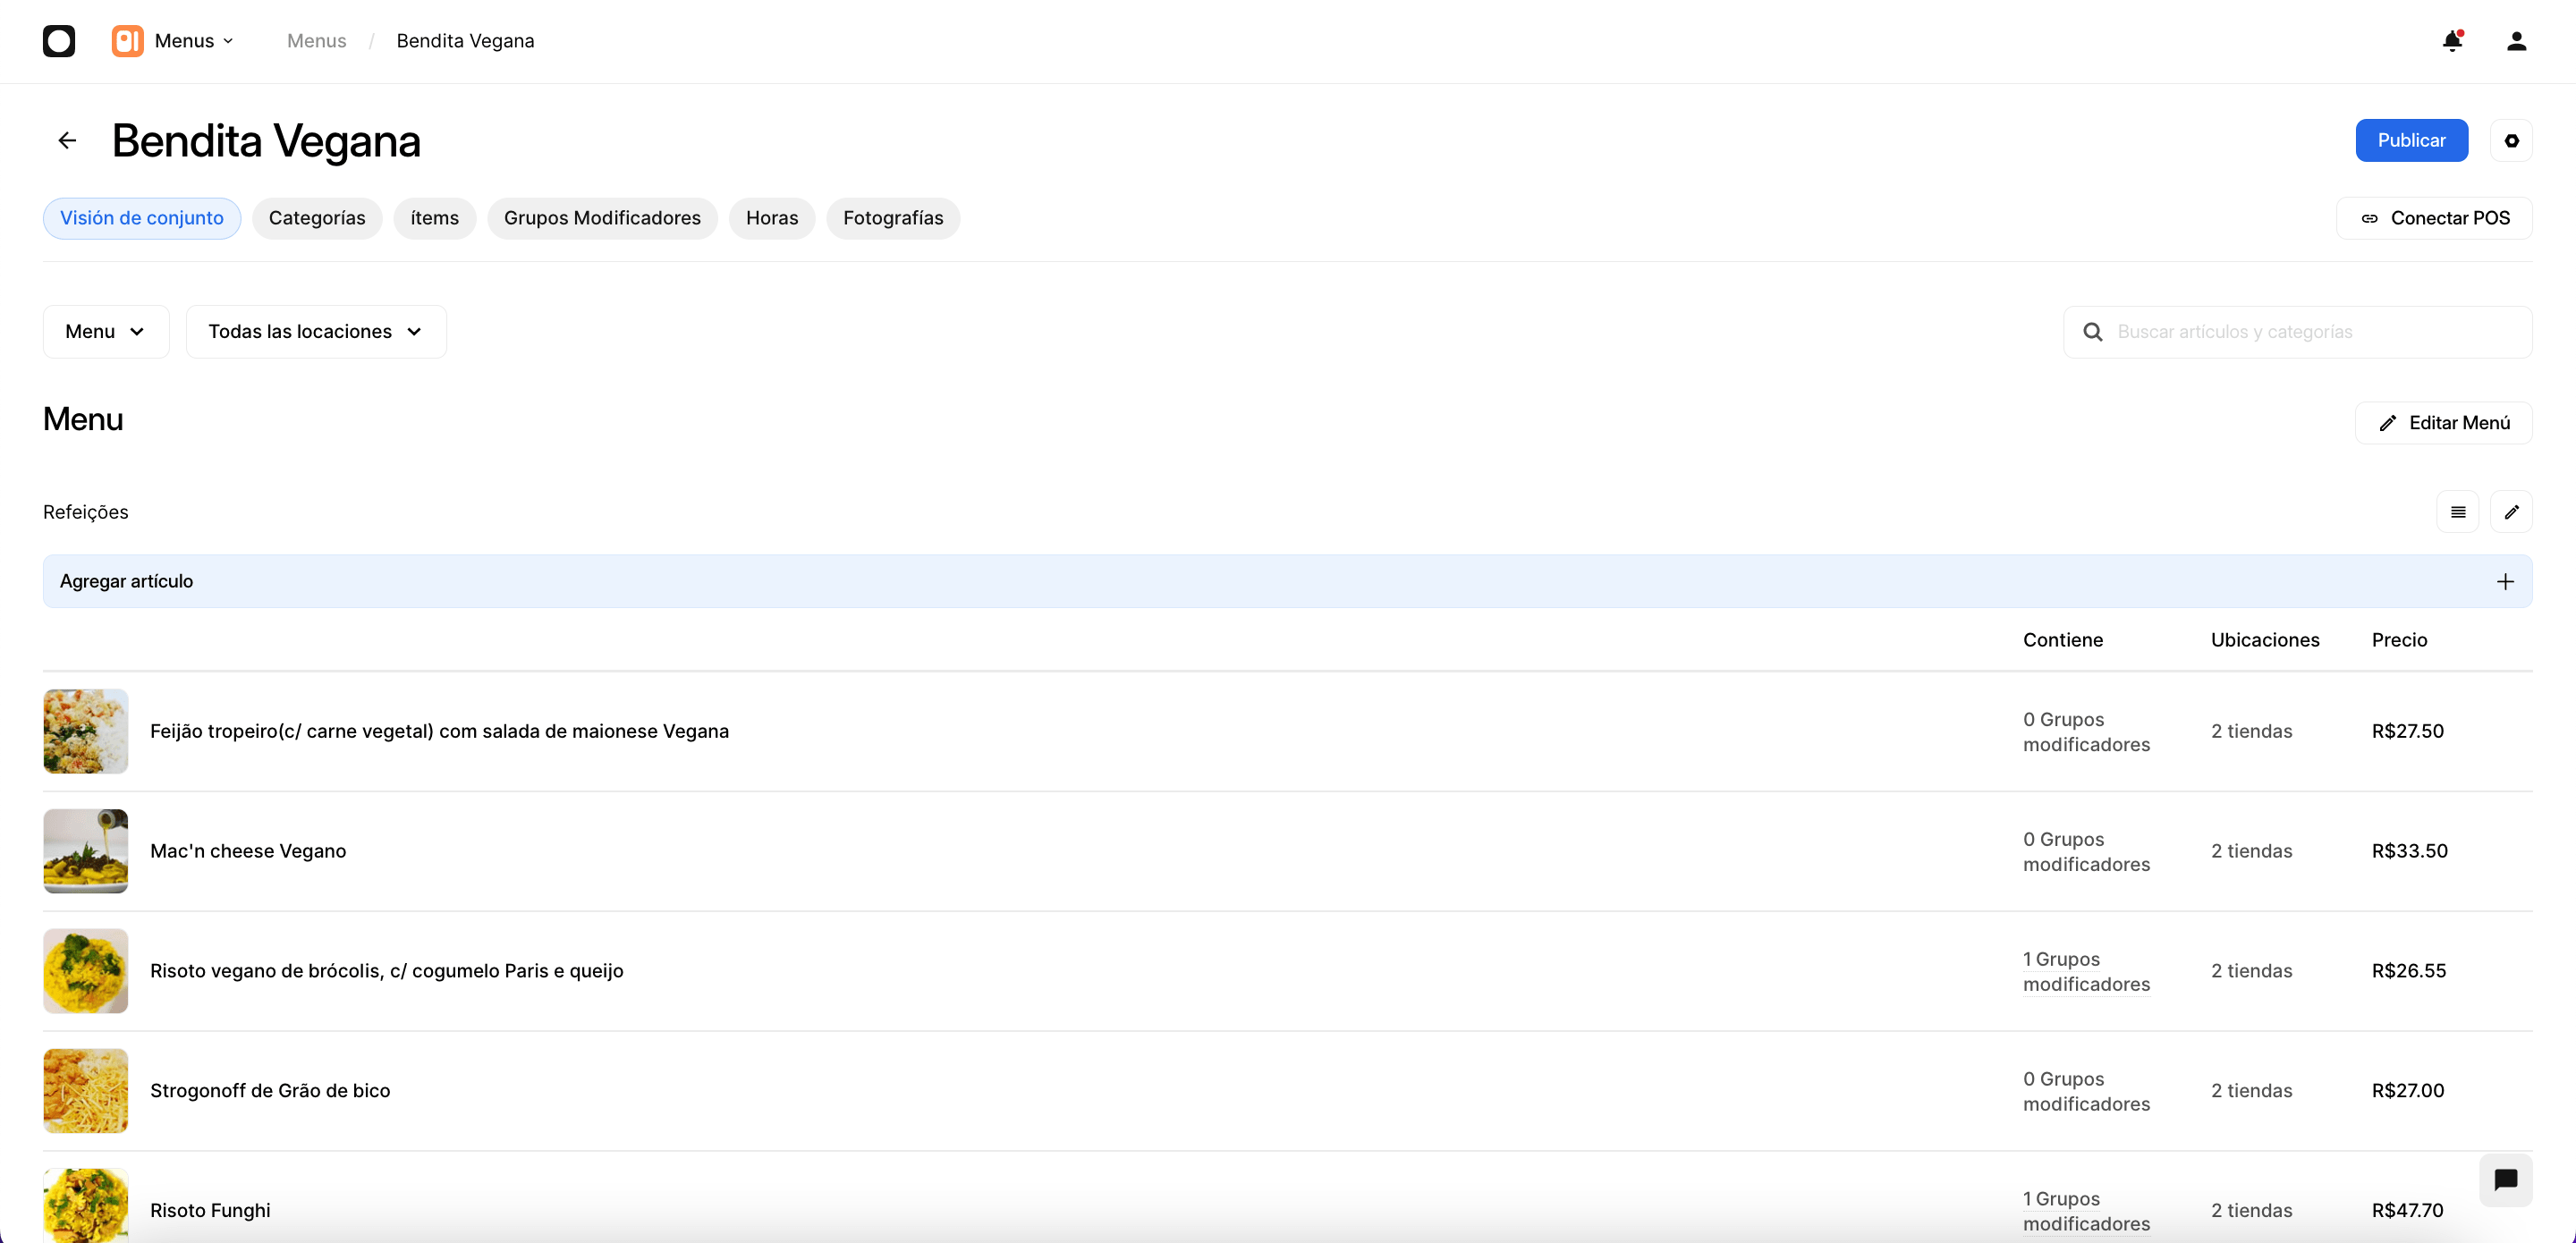This screenshot has width=2576, height=1243.
Task: Click the black square home logo
Action: point(59,41)
